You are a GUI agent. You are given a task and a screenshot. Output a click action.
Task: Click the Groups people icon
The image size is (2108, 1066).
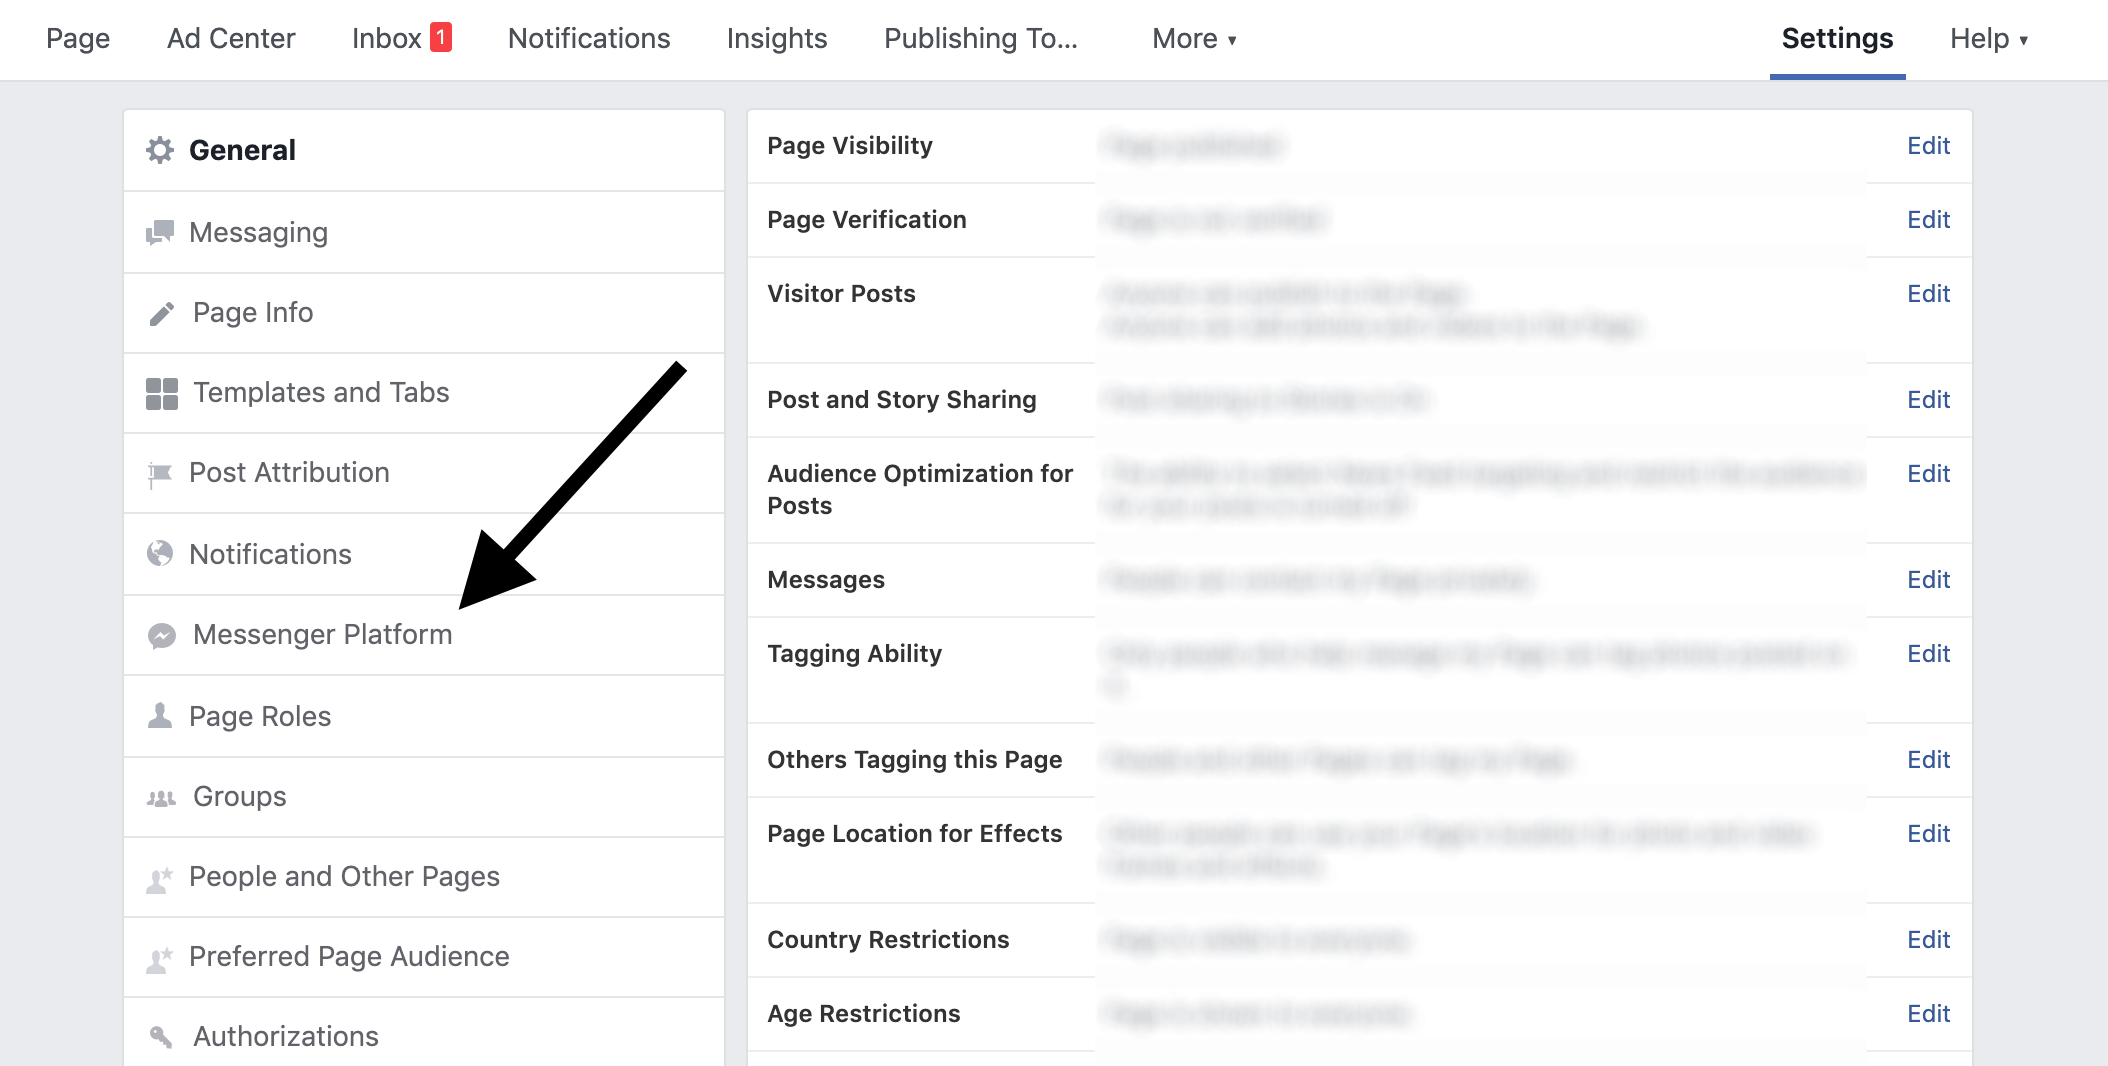pos(161,798)
